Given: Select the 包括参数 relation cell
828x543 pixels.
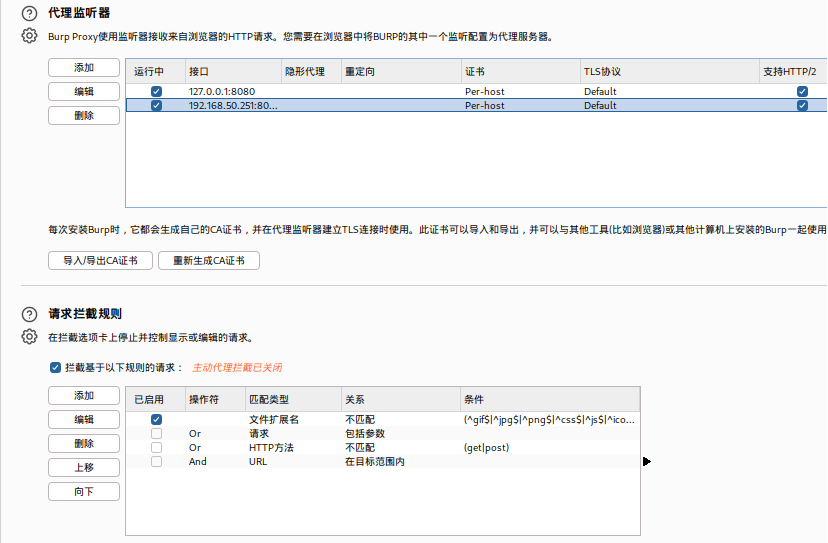Looking at the screenshot, I should (x=401, y=434).
